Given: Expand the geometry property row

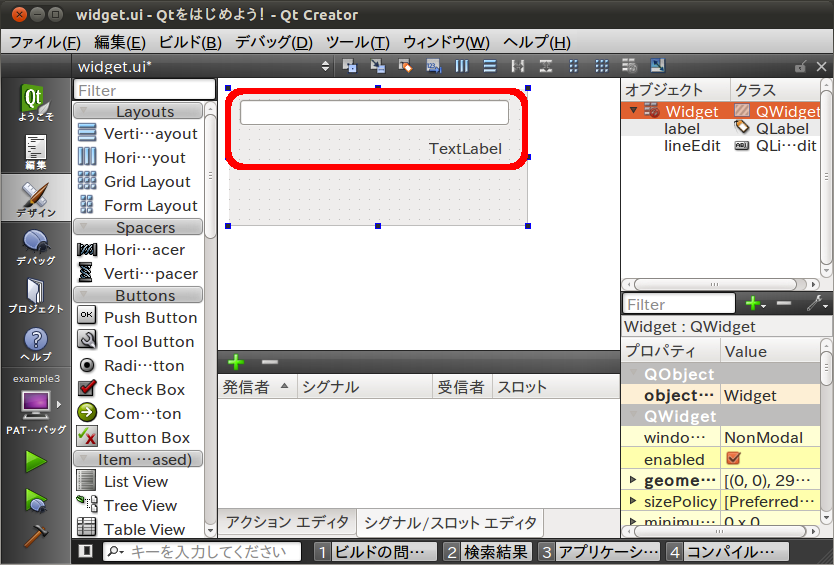Looking at the screenshot, I should tap(632, 481).
